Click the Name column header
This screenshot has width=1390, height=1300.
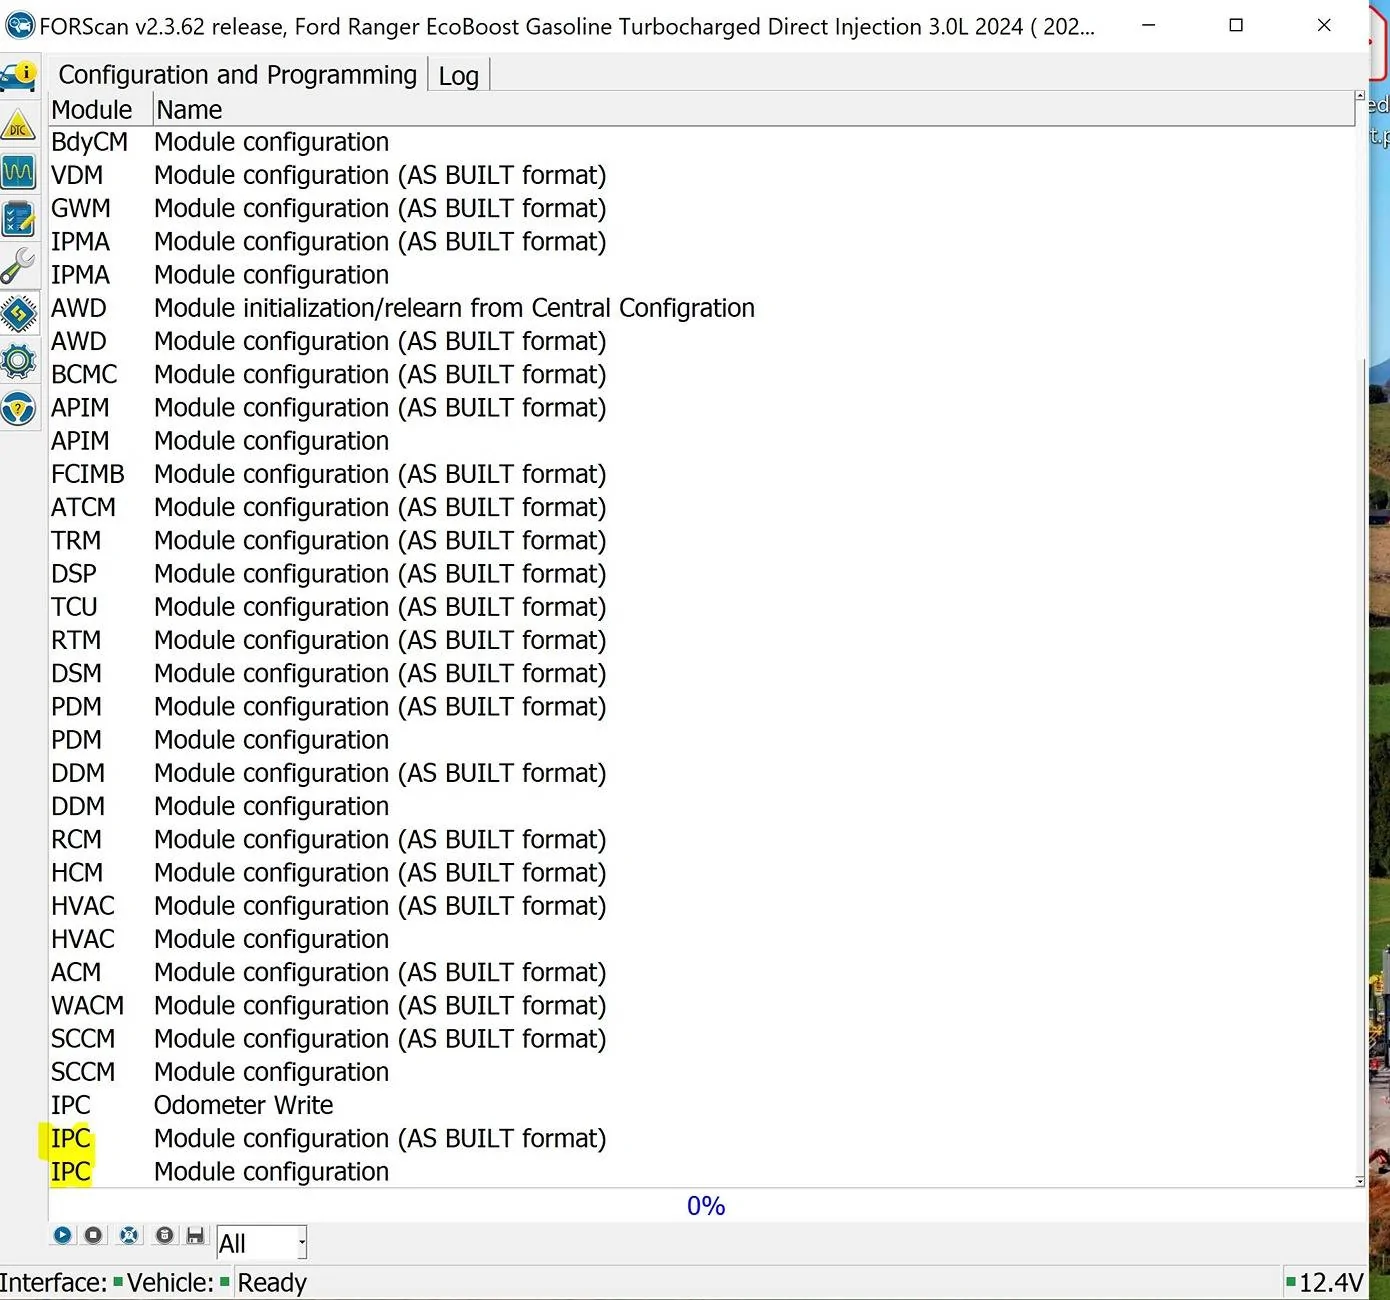coord(754,109)
